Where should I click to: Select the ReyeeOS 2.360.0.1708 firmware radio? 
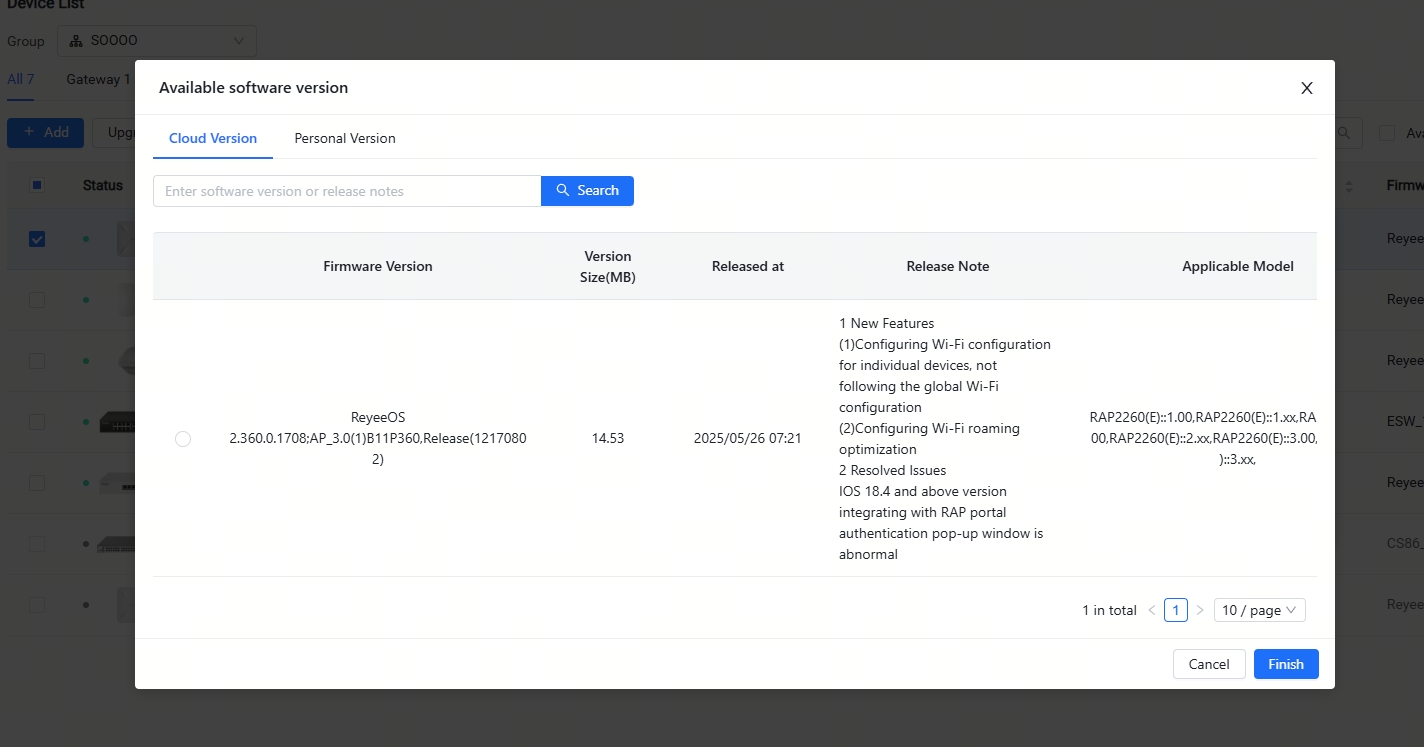click(x=183, y=439)
